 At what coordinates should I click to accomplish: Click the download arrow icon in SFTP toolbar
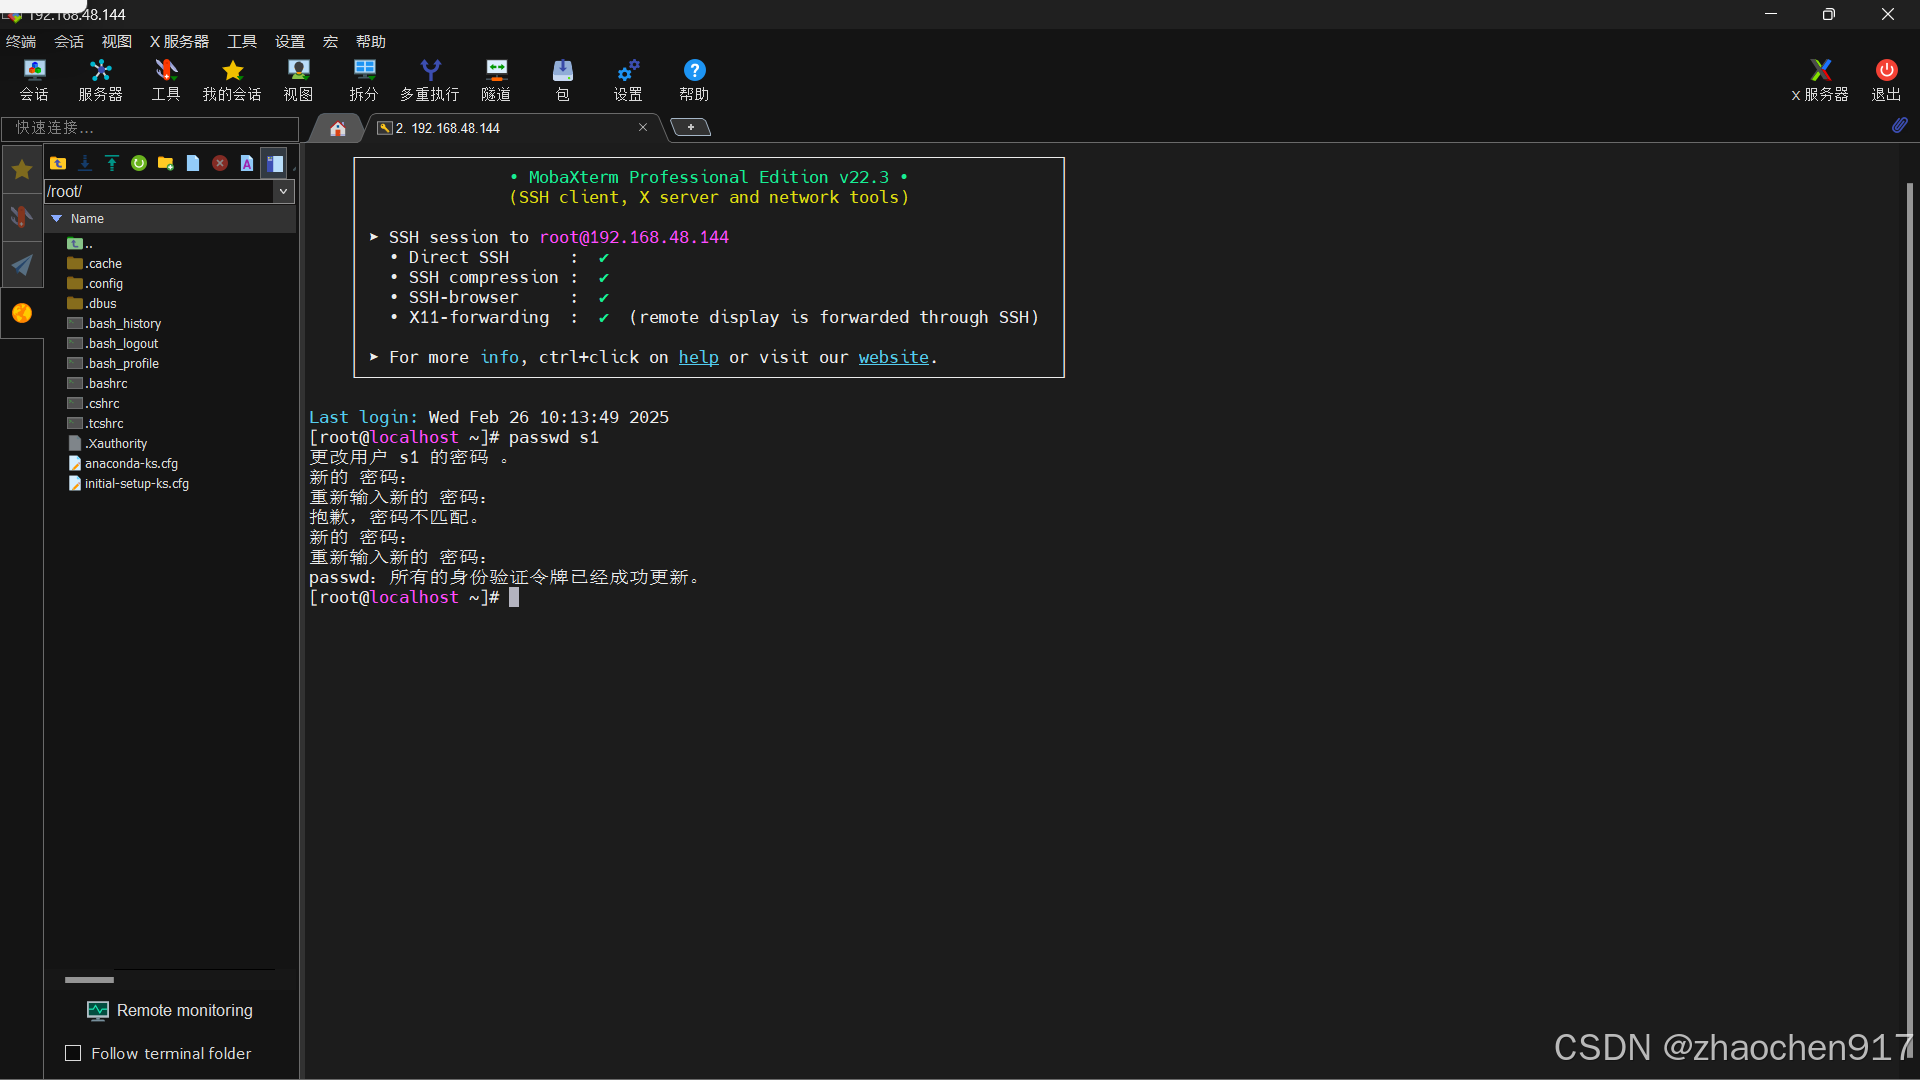click(85, 163)
